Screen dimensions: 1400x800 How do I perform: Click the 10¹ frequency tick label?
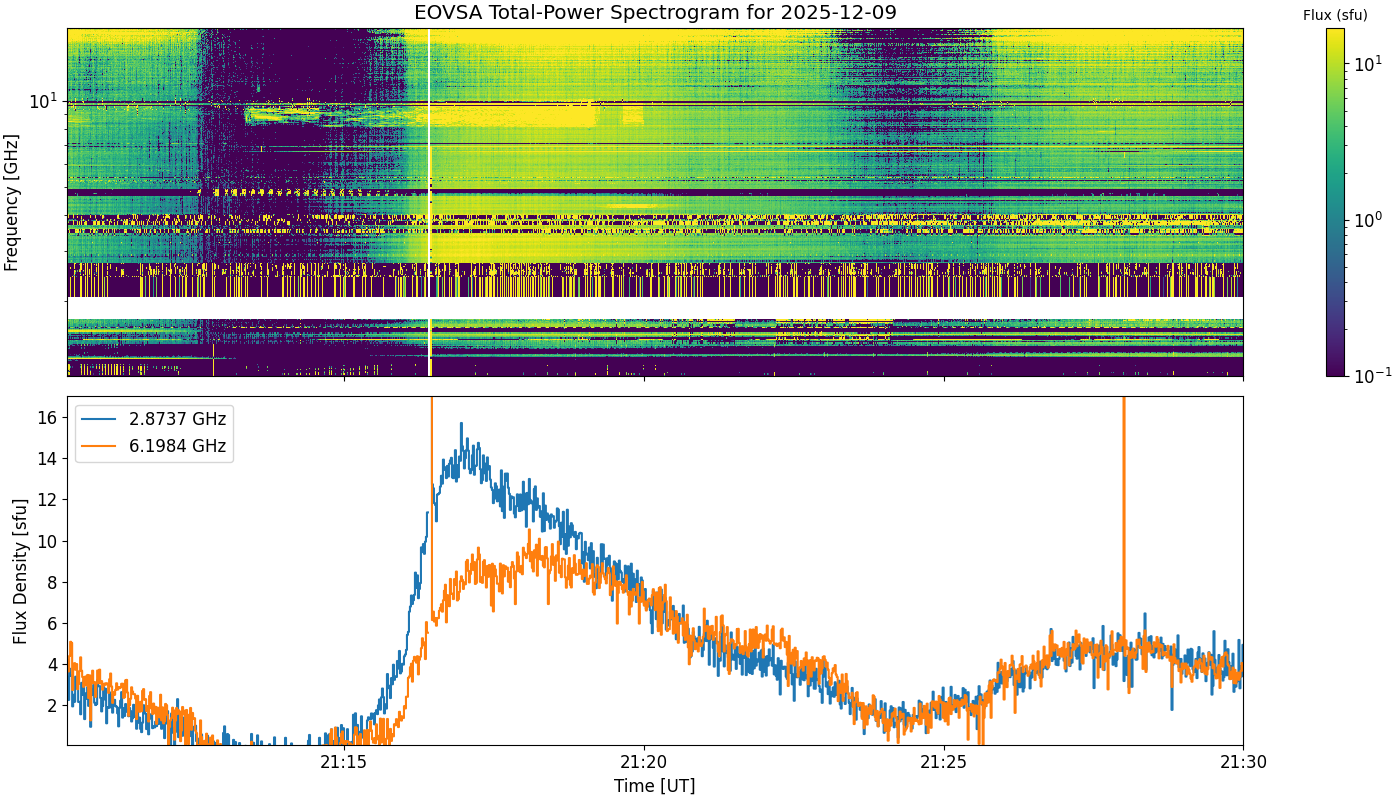click(x=43, y=101)
